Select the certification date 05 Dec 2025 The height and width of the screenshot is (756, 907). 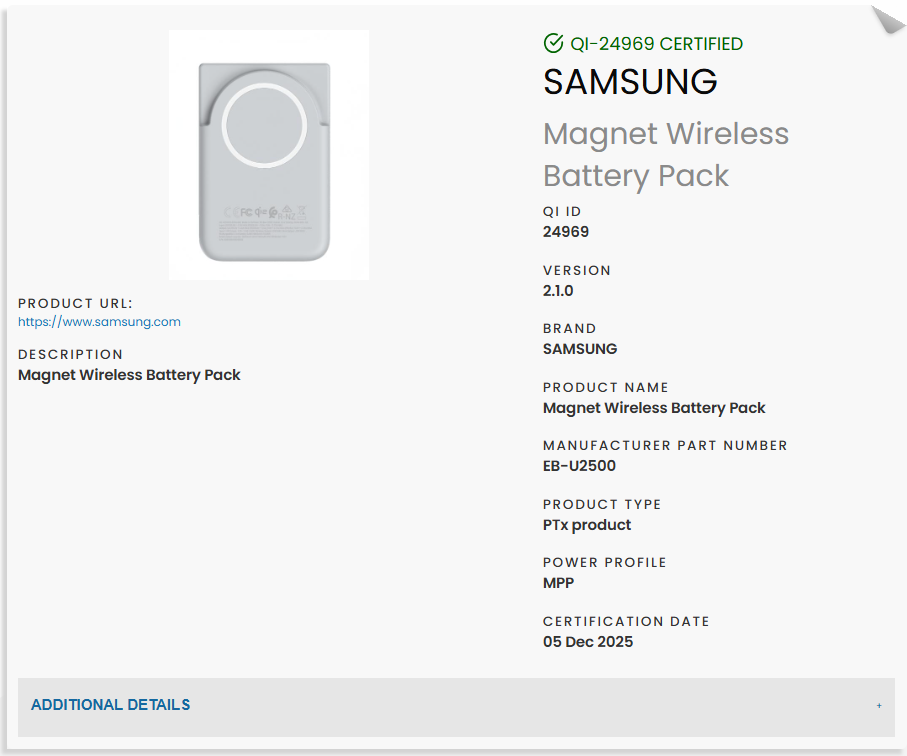(x=587, y=641)
